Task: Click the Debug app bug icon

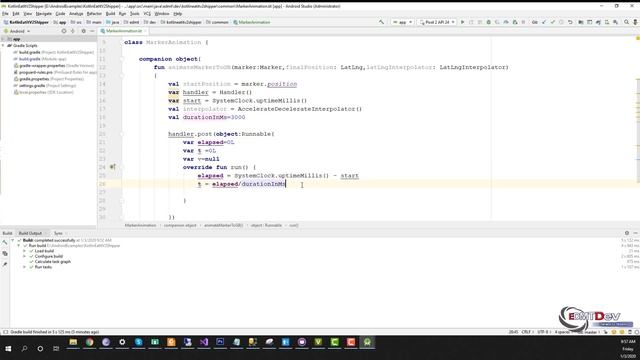Action: click(x=489, y=22)
